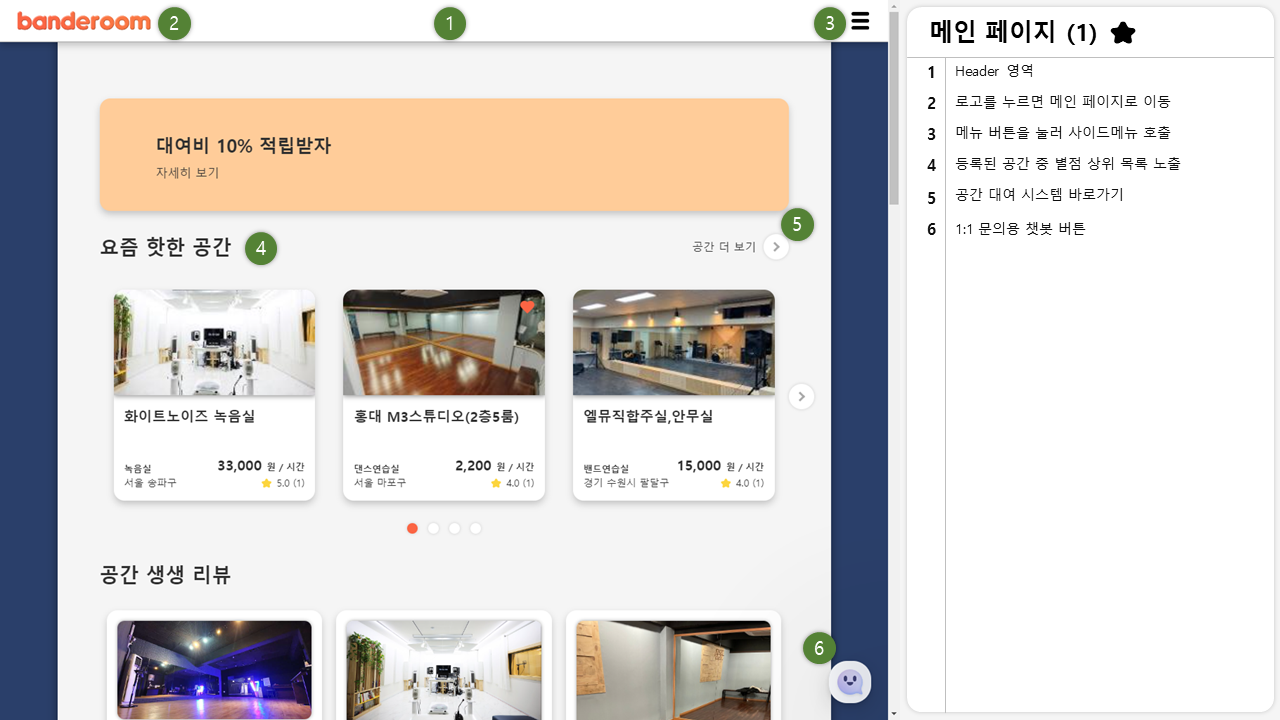Click the star icon beside 메인 페이지 heading

[x=1122, y=32]
